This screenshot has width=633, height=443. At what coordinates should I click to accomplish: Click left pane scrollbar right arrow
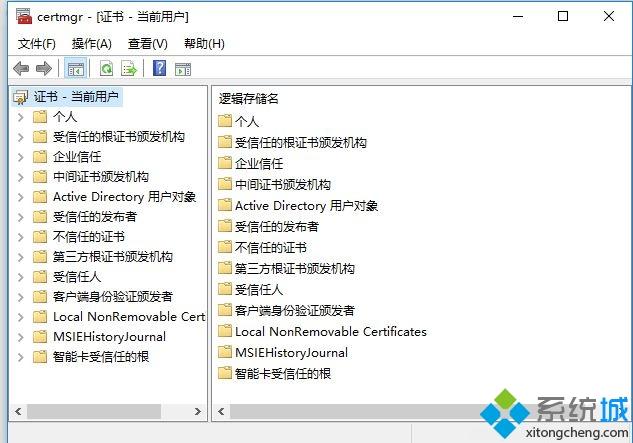pyautogui.click(x=197, y=412)
